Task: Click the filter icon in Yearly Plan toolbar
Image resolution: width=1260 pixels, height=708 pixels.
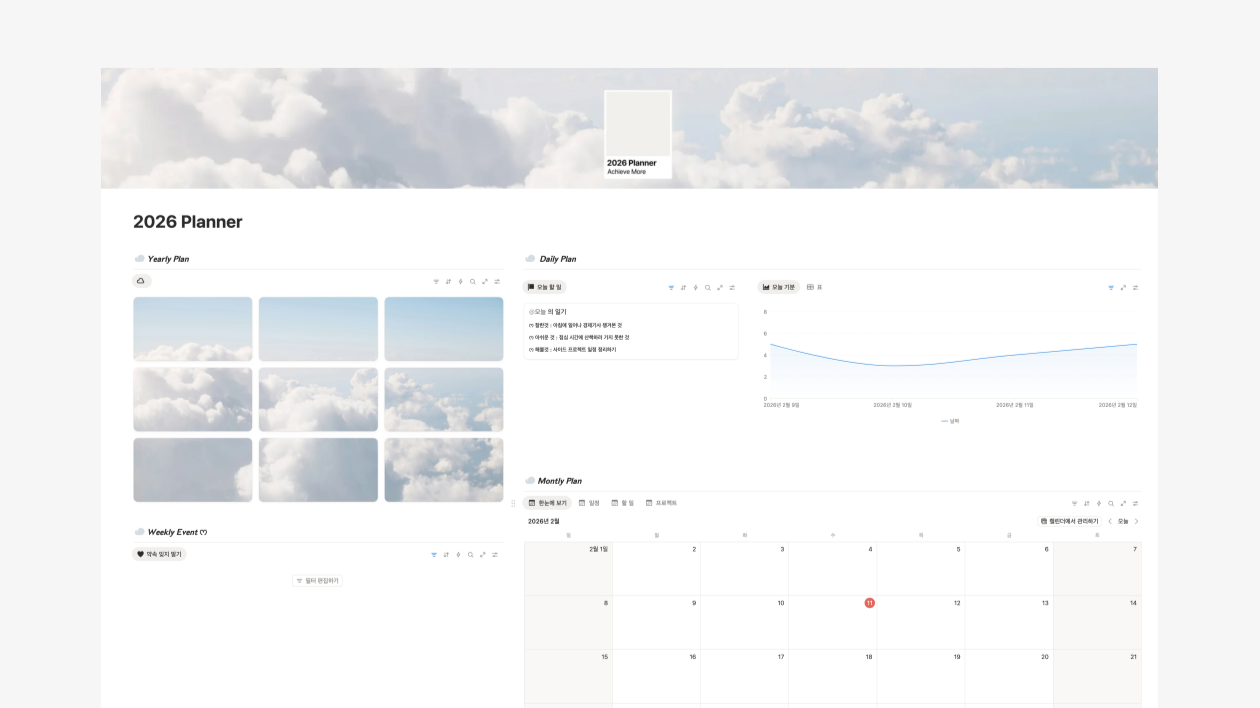Action: point(436,281)
